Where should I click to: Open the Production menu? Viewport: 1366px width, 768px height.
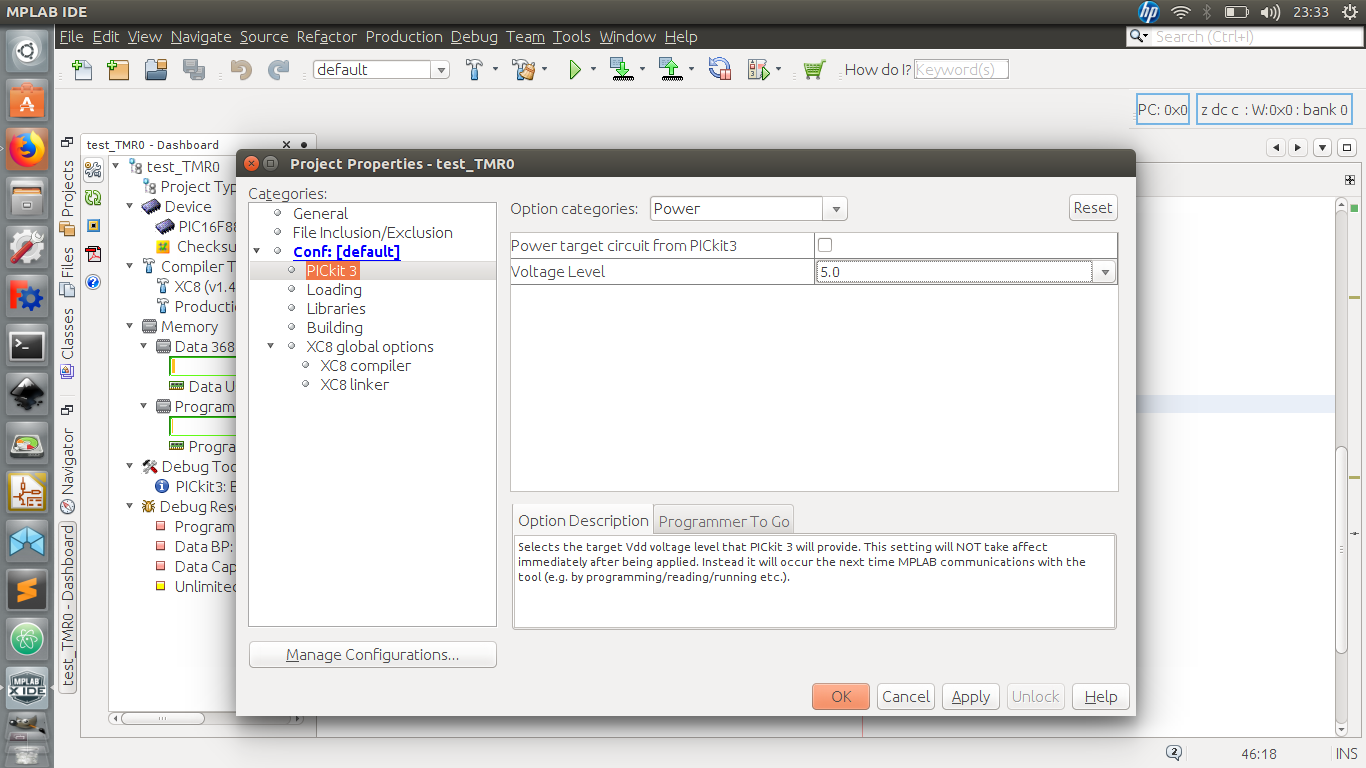404,37
